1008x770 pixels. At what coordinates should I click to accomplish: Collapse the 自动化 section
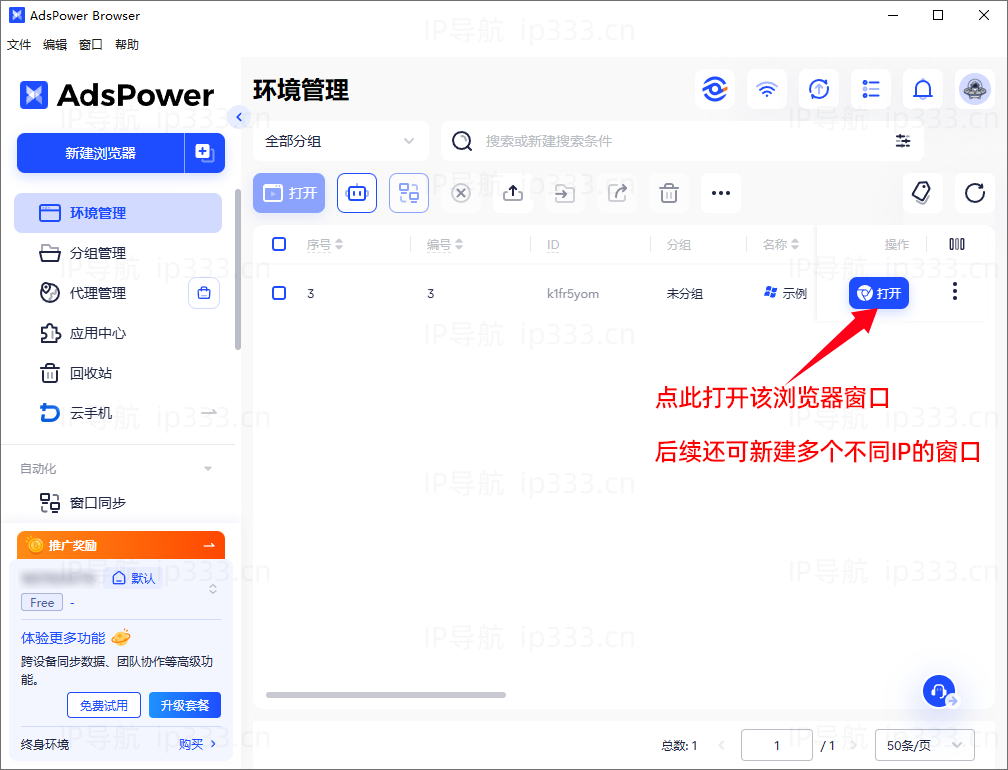[208, 469]
